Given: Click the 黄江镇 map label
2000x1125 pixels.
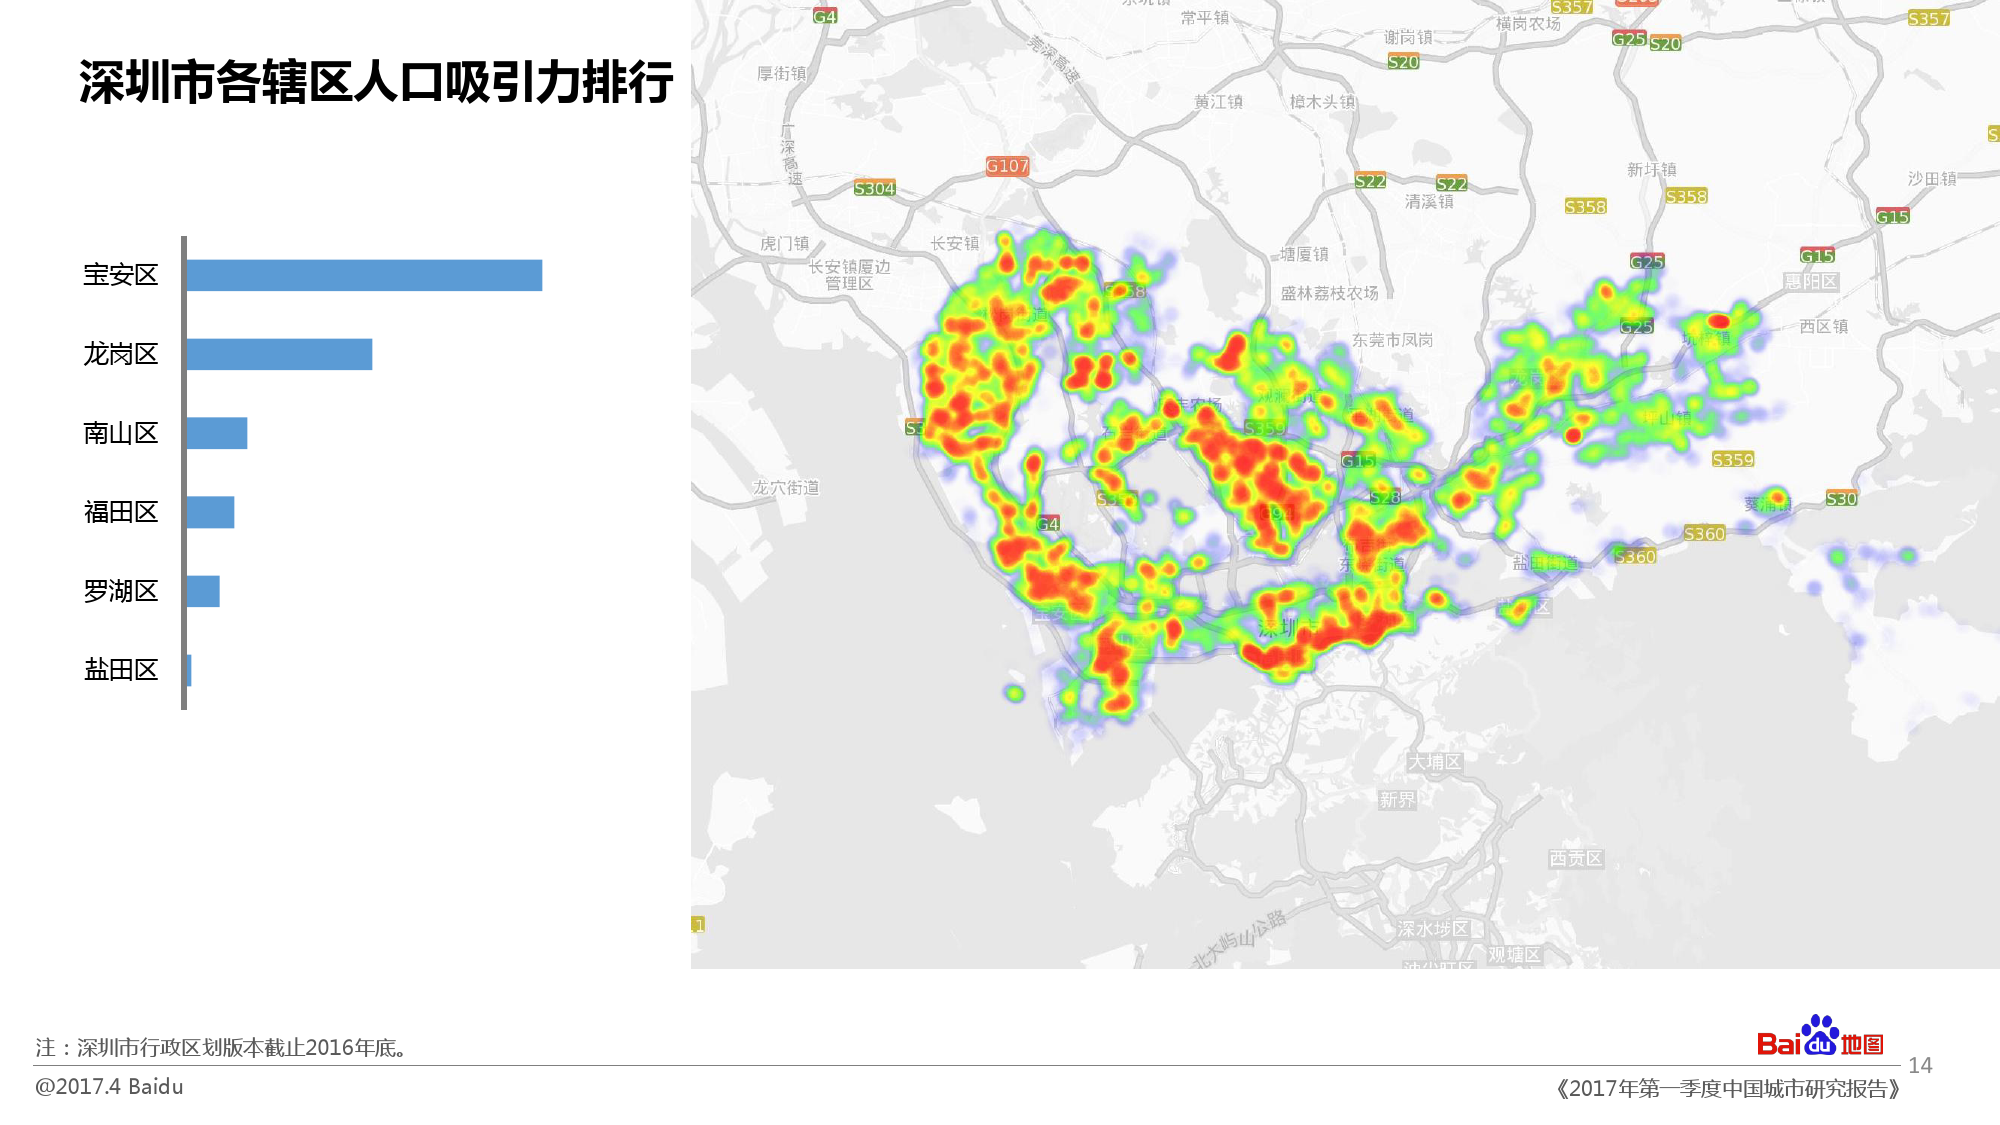Looking at the screenshot, I should pos(1218,101).
